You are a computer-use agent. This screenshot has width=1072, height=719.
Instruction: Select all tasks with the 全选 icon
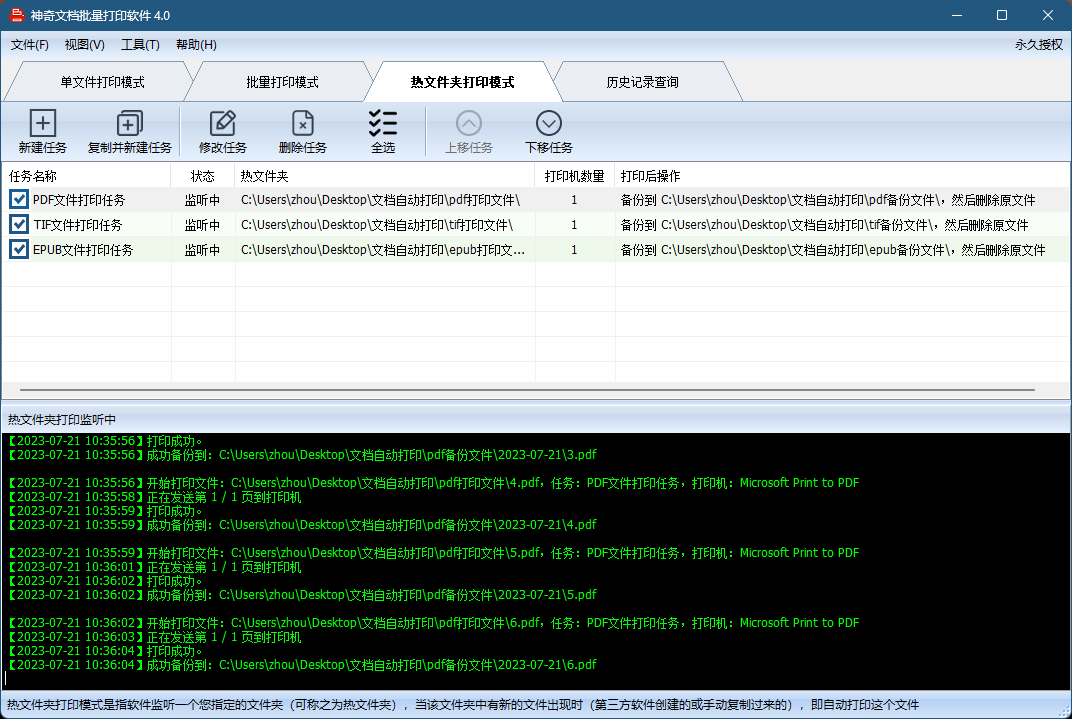(383, 131)
